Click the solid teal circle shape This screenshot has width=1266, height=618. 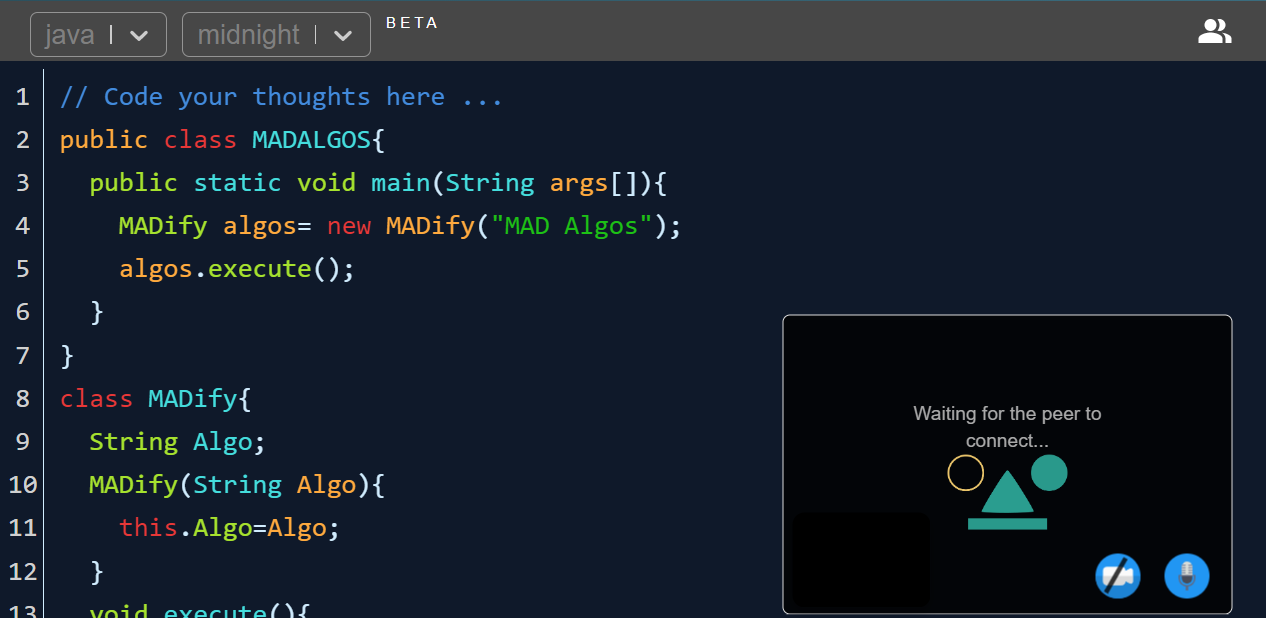tap(1049, 472)
